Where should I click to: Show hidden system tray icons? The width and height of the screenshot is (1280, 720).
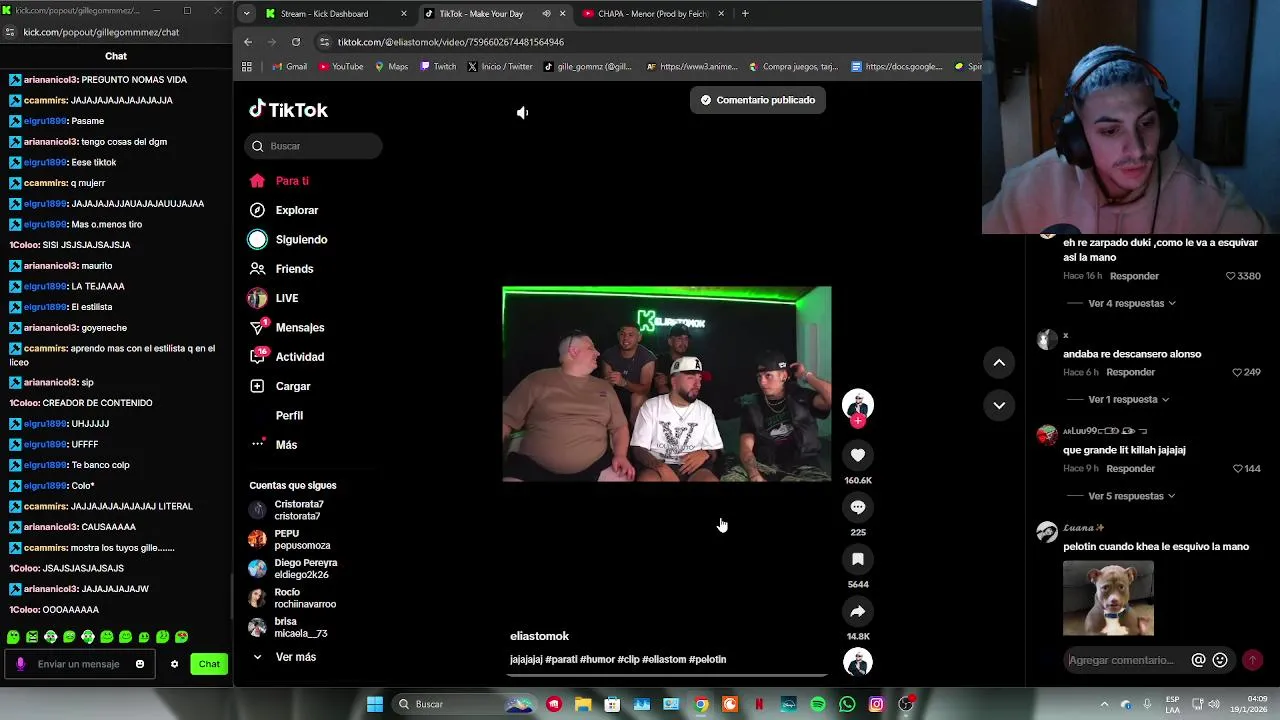pos(1104,704)
